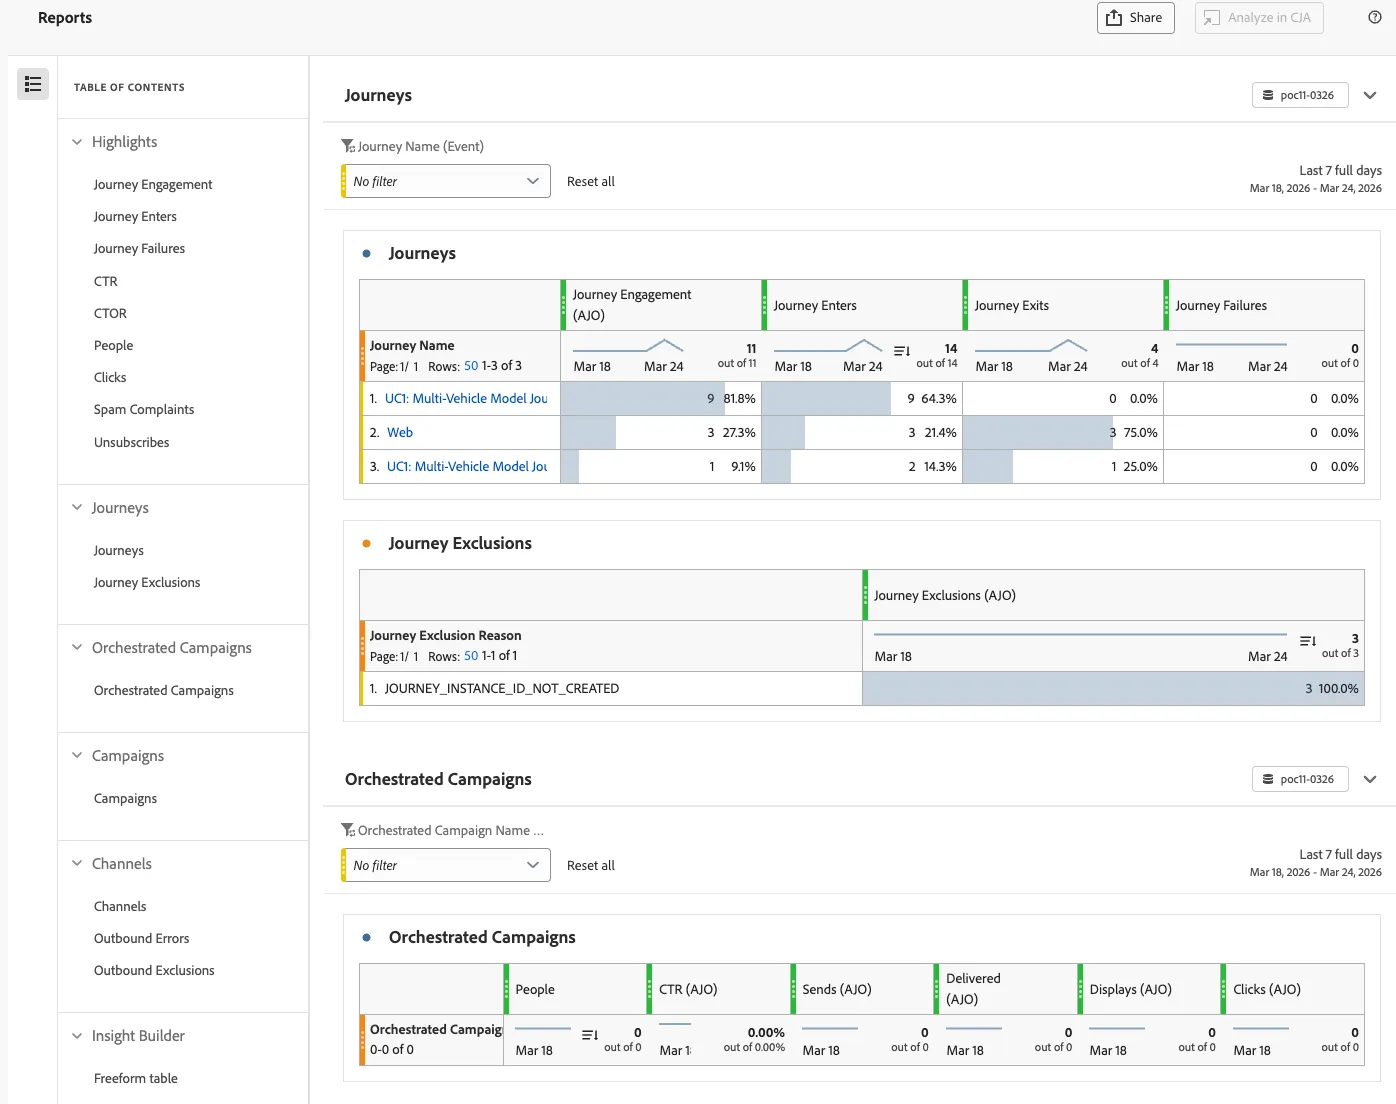Change rows count 50 in Journeys table

point(471,366)
